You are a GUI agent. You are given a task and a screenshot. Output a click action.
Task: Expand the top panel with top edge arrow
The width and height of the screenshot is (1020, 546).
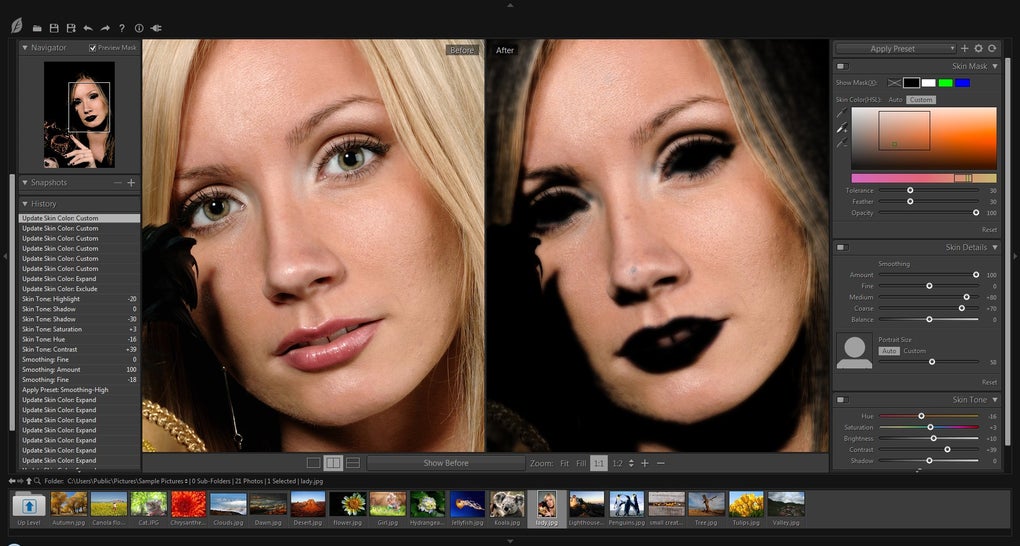click(x=510, y=5)
